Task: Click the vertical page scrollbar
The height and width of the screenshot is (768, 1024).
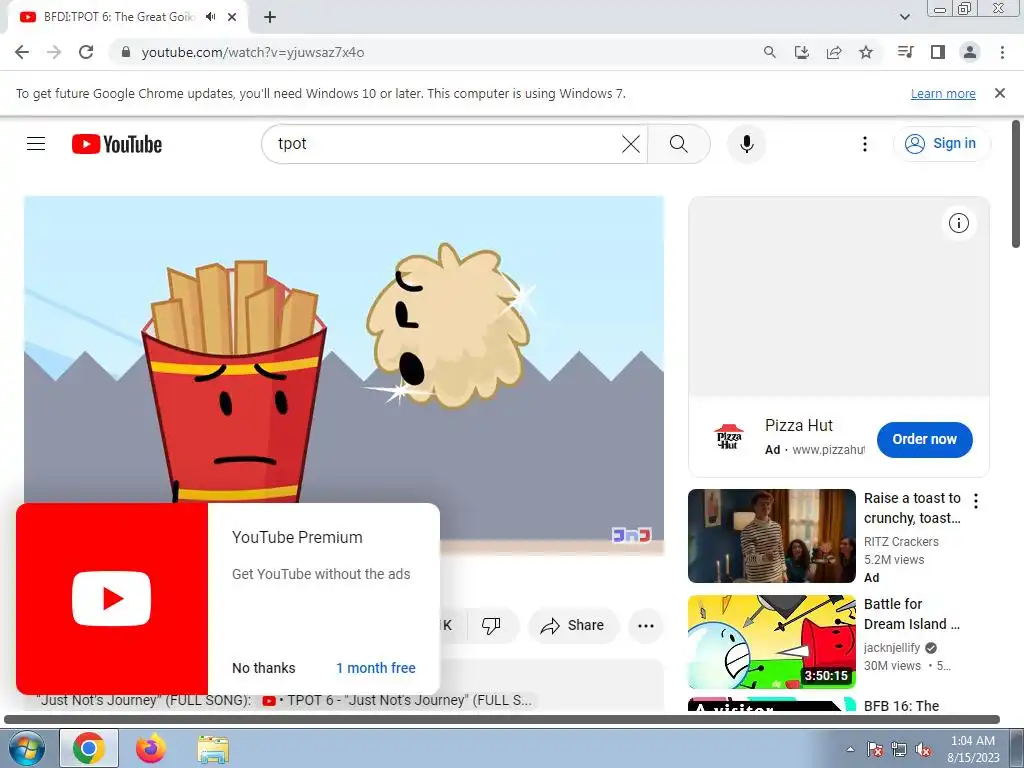Action: pos(1016,184)
